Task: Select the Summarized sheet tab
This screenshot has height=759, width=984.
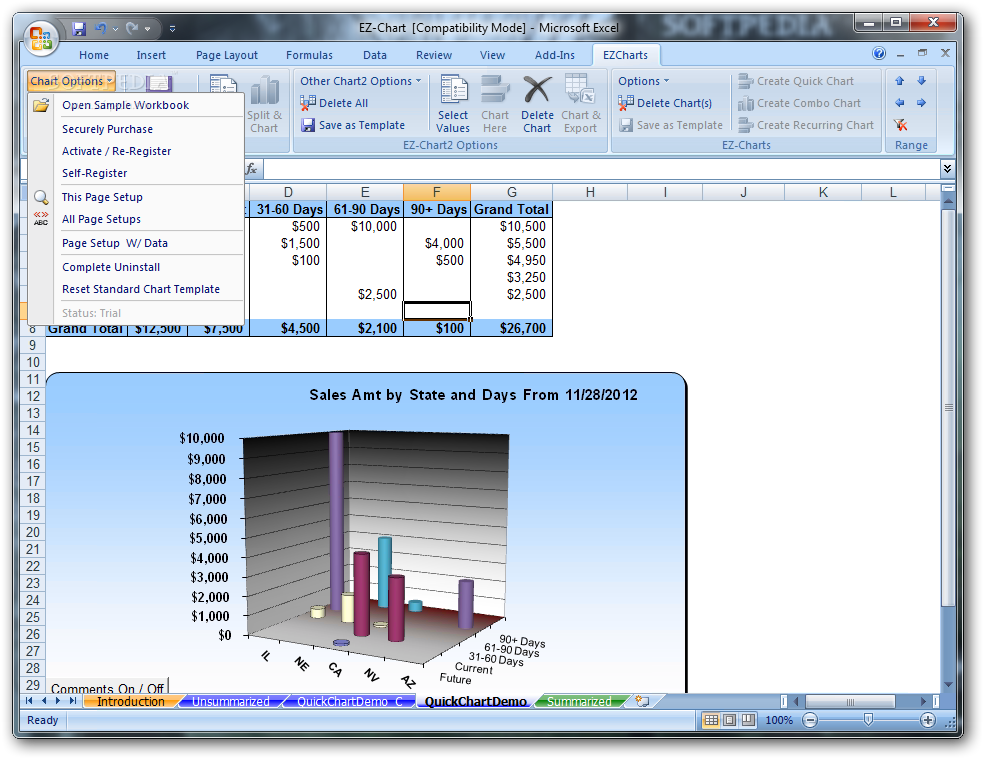Action: tap(579, 701)
